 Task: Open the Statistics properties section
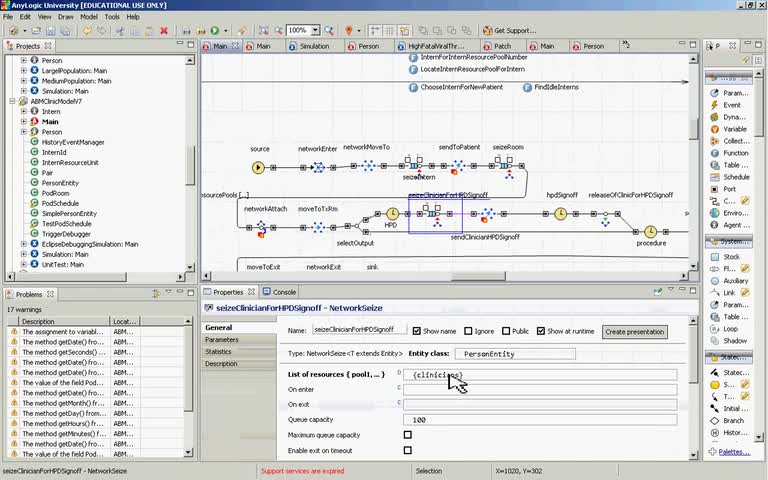pyautogui.click(x=239, y=352)
